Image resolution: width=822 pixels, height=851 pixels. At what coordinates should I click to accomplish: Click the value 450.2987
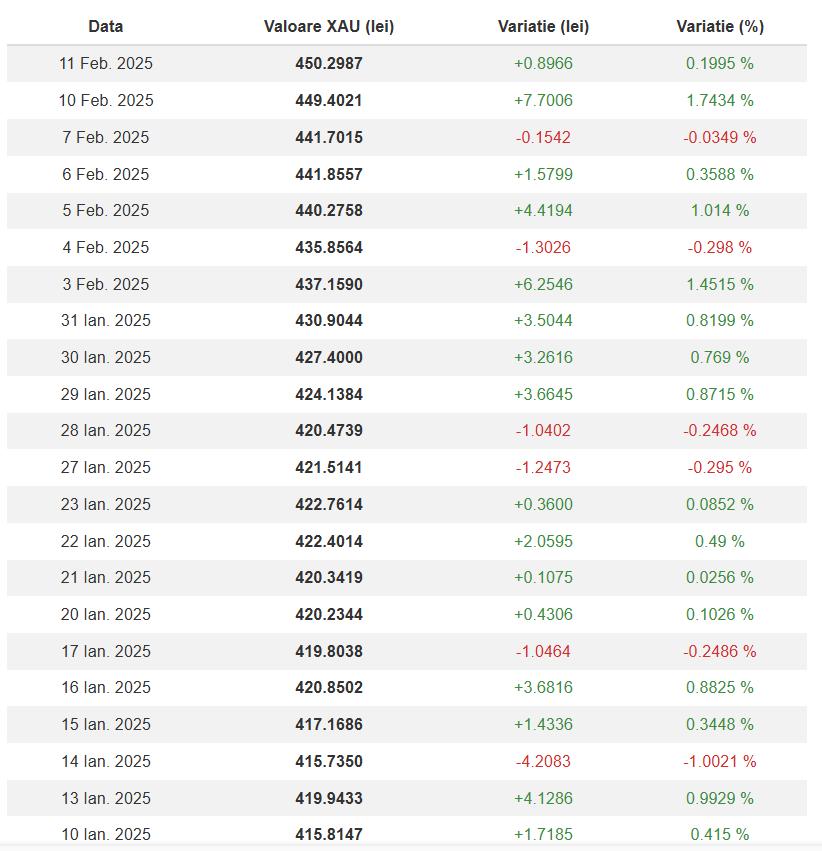coord(329,64)
